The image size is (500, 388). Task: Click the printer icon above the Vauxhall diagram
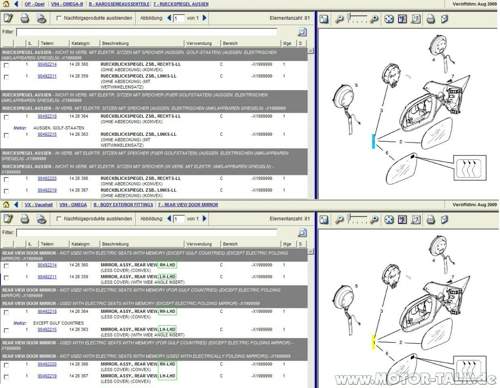click(431, 220)
